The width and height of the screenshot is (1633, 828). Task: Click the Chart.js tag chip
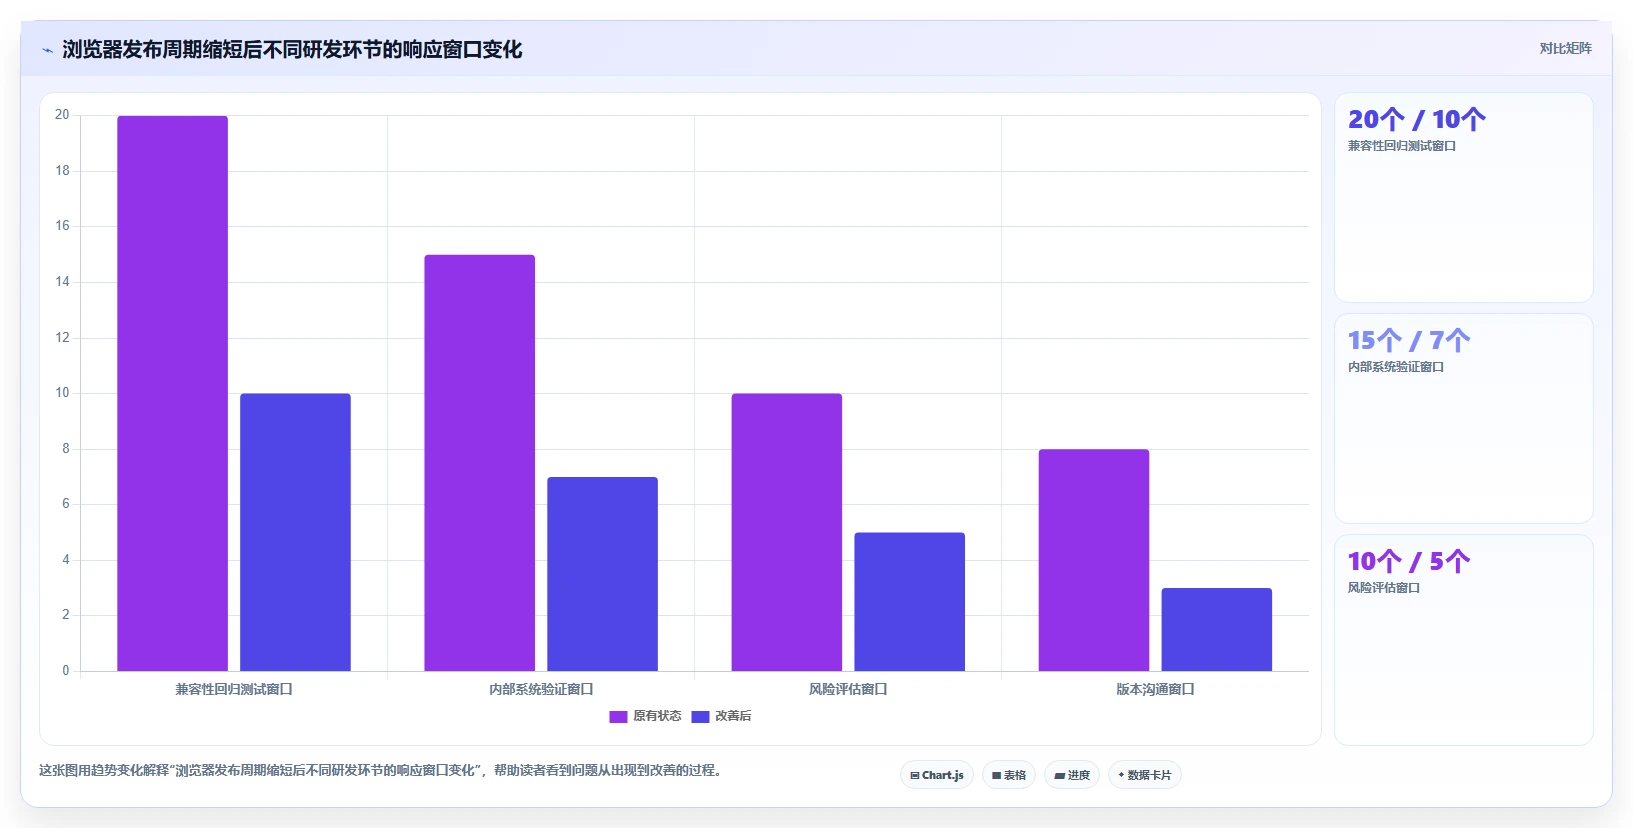point(937,775)
